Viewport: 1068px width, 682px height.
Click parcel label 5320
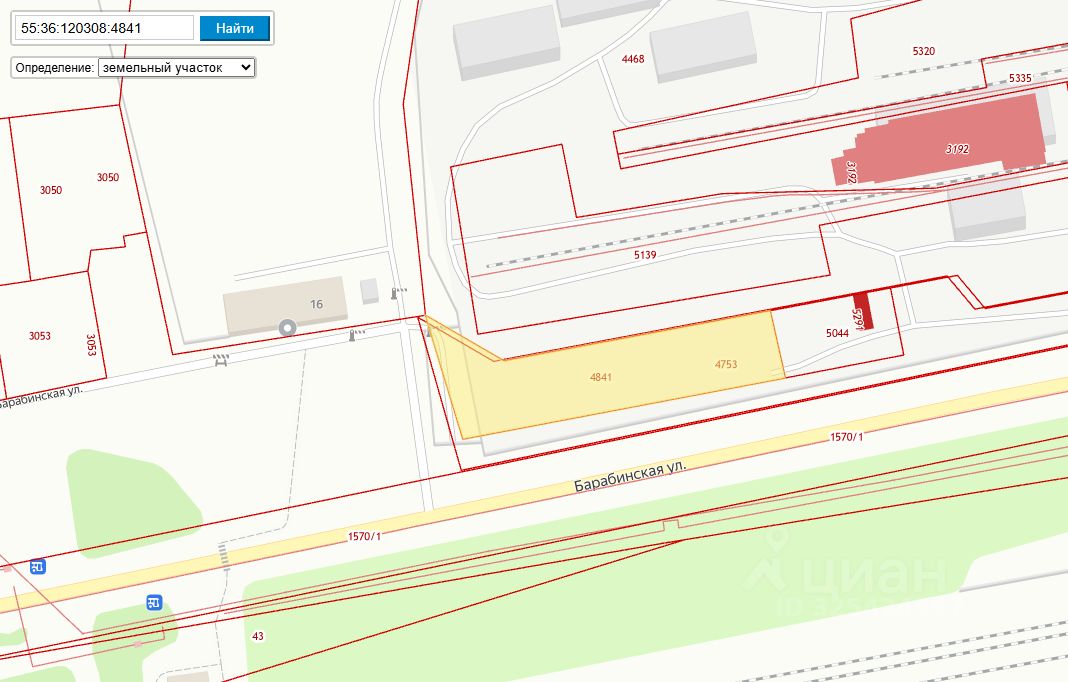tap(923, 51)
